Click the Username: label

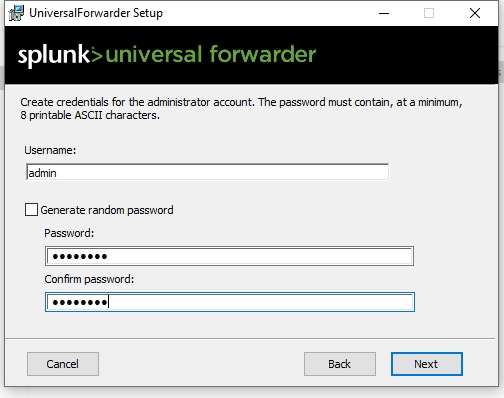50,150
